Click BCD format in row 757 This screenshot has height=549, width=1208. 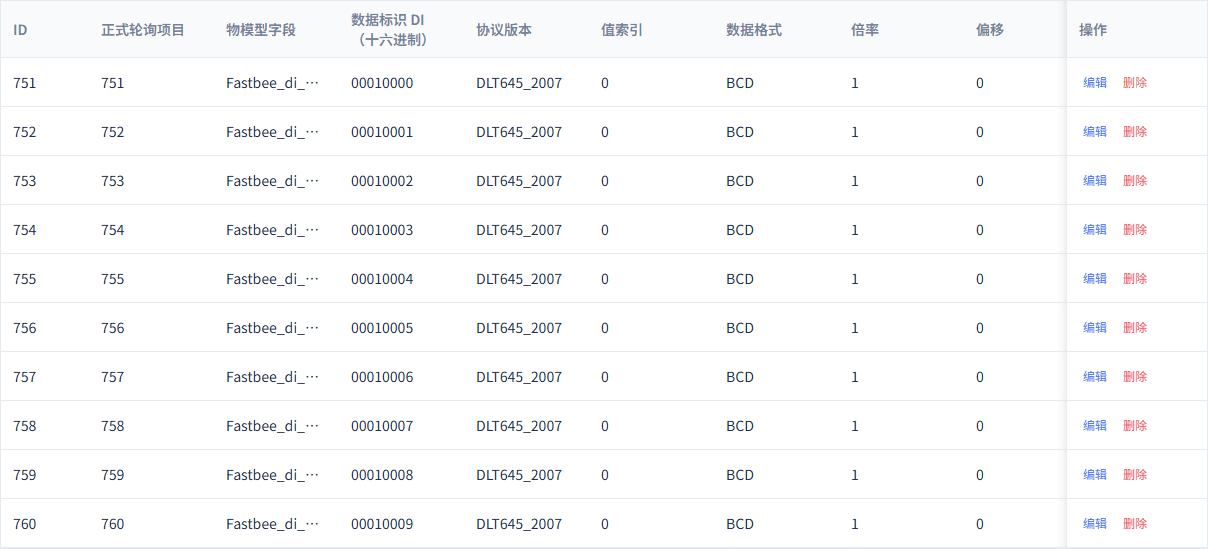tap(740, 377)
